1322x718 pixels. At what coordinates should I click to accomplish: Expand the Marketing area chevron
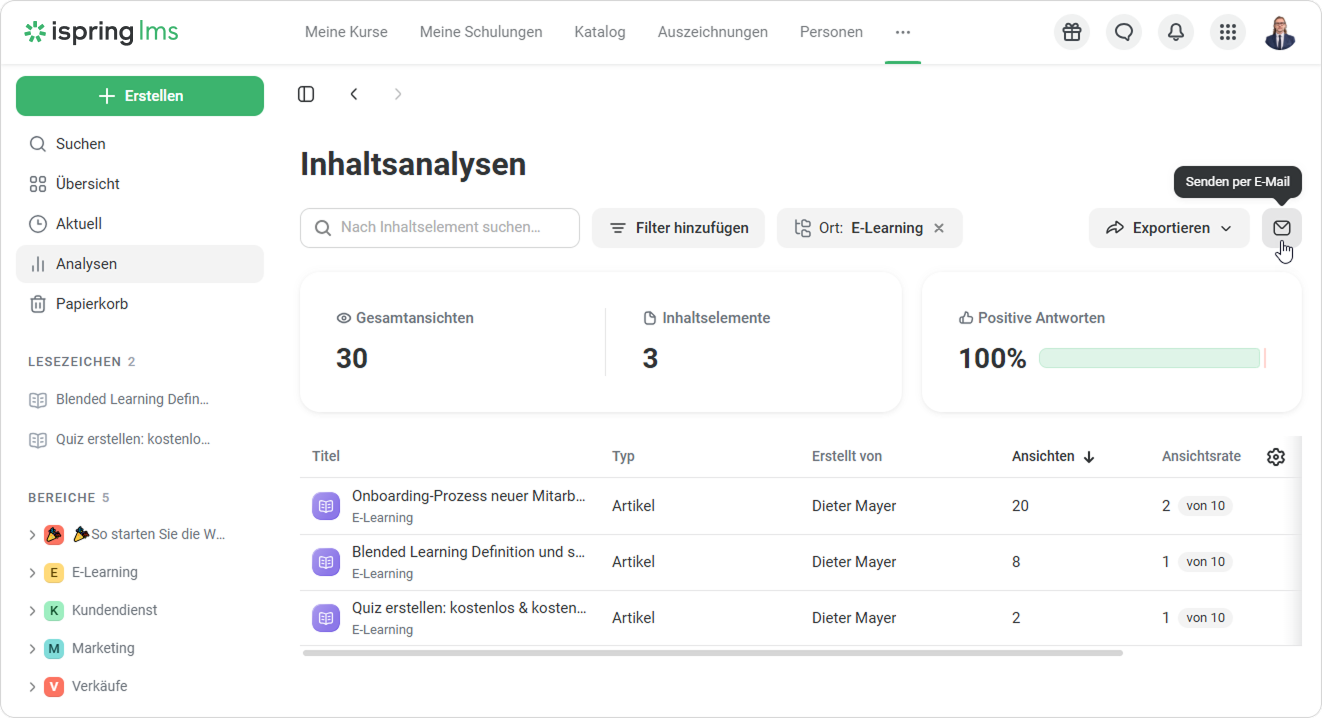tap(32, 649)
